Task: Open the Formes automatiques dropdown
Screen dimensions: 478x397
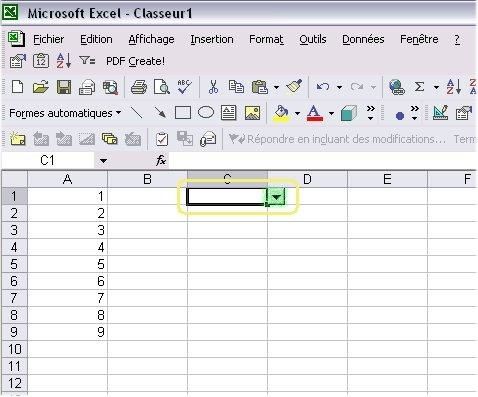Action: click(x=65, y=113)
